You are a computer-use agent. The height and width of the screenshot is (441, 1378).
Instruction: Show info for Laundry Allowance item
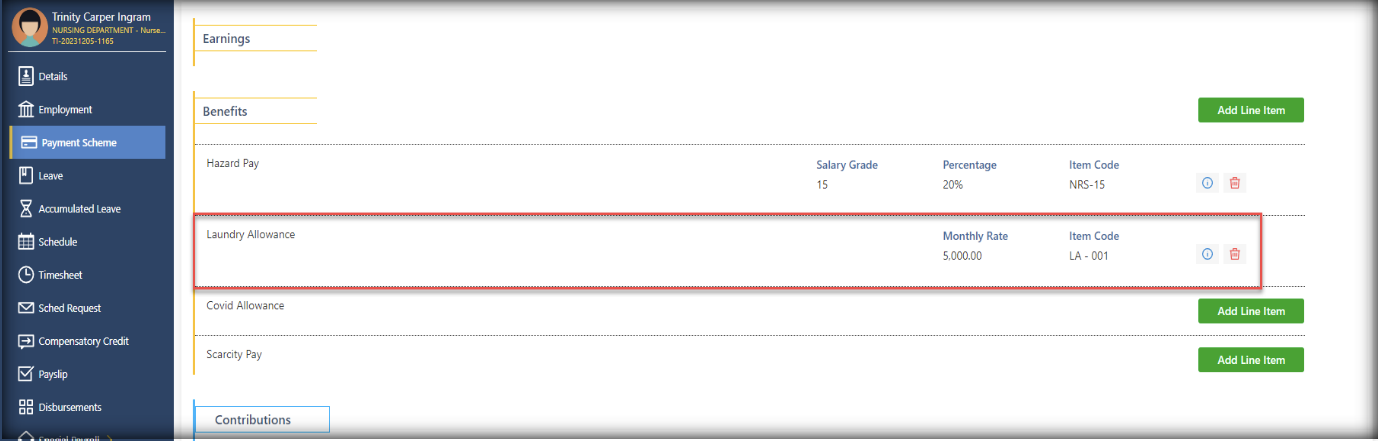point(1207,254)
